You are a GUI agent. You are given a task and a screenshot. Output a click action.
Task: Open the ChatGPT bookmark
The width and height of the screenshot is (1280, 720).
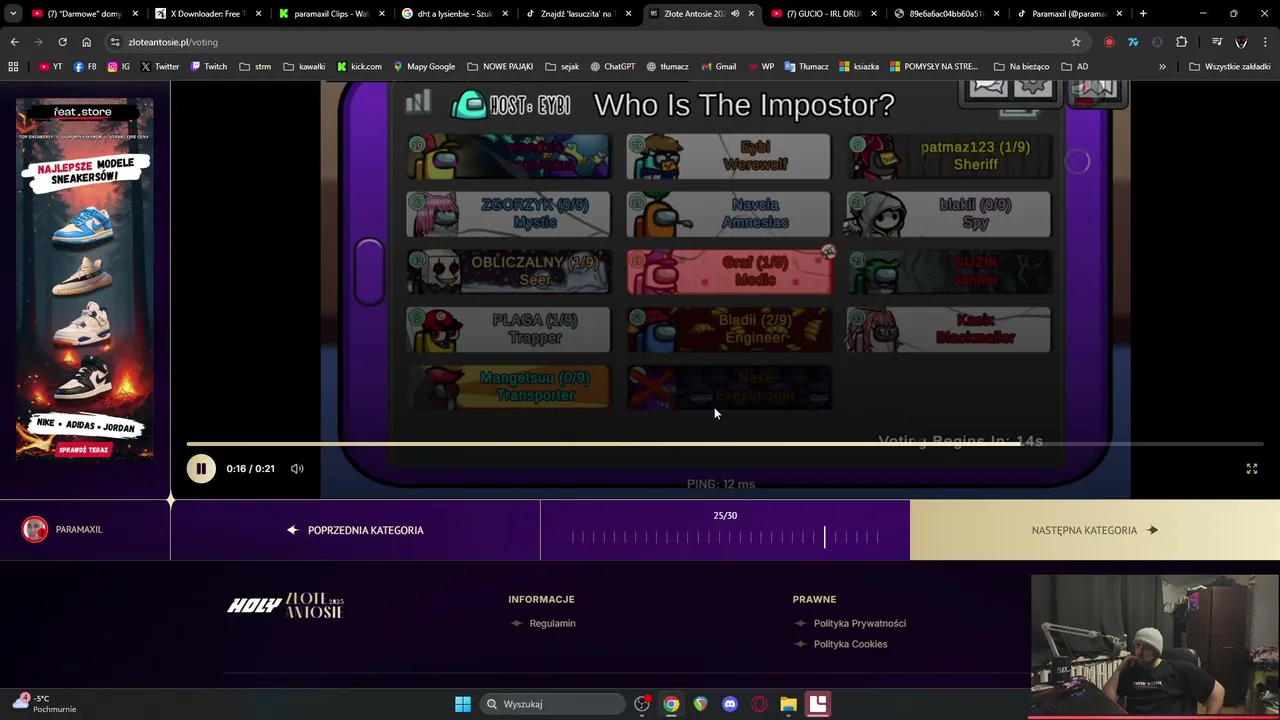(612, 66)
